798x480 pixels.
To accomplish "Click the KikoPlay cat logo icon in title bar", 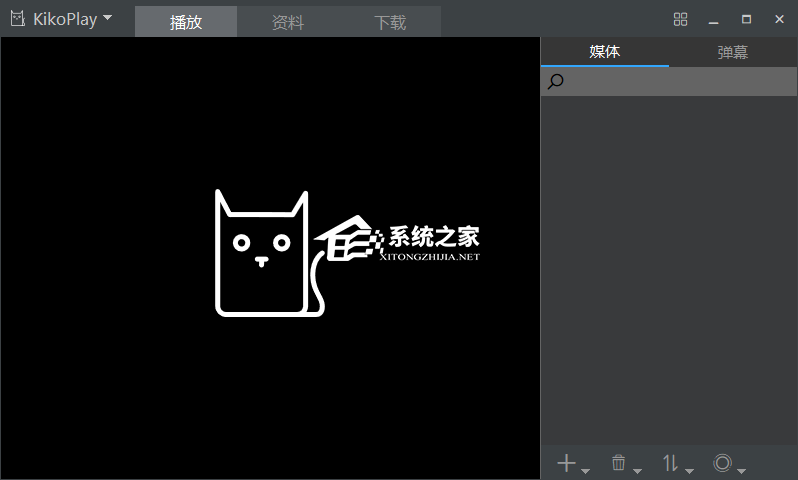I will click(18, 19).
